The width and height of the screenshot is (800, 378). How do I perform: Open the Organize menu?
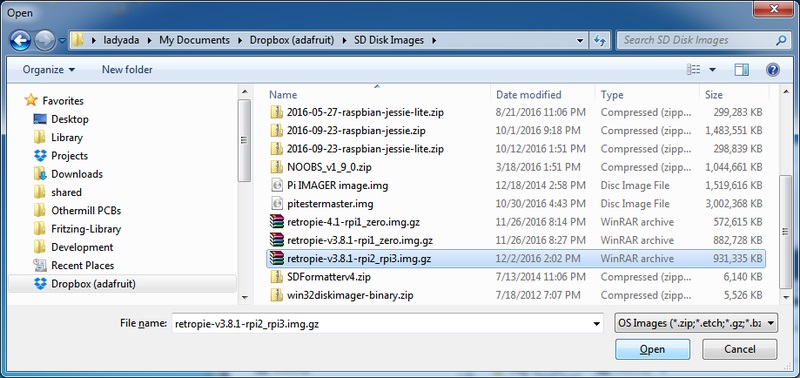(48, 69)
